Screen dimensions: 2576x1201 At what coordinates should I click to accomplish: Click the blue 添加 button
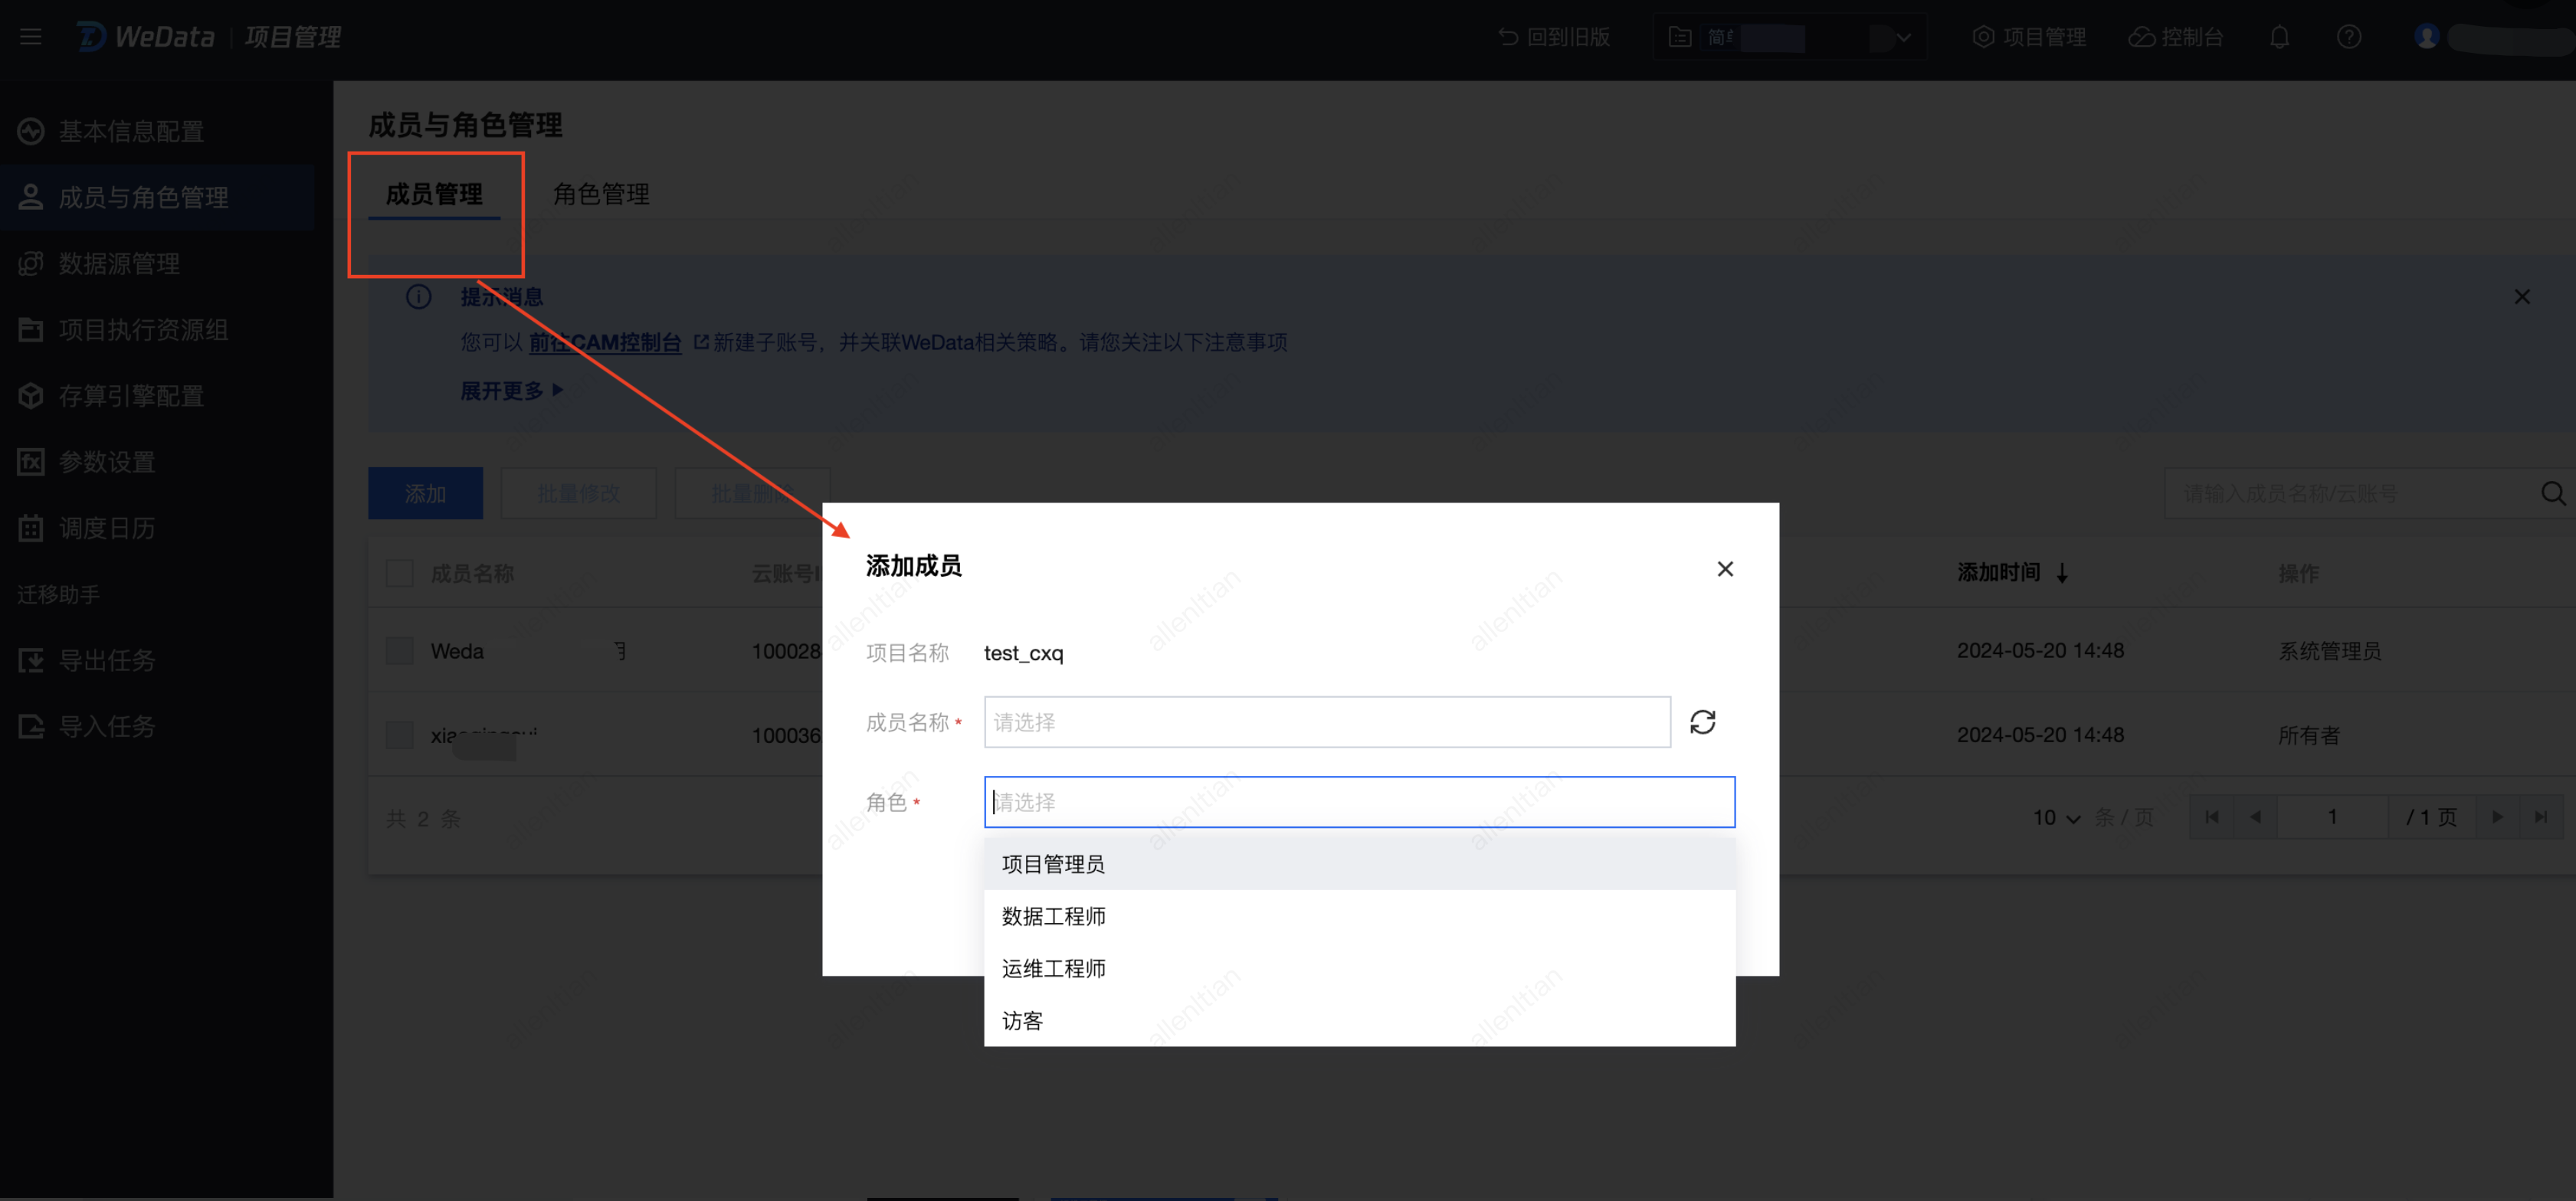pyautogui.click(x=425, y=493)
